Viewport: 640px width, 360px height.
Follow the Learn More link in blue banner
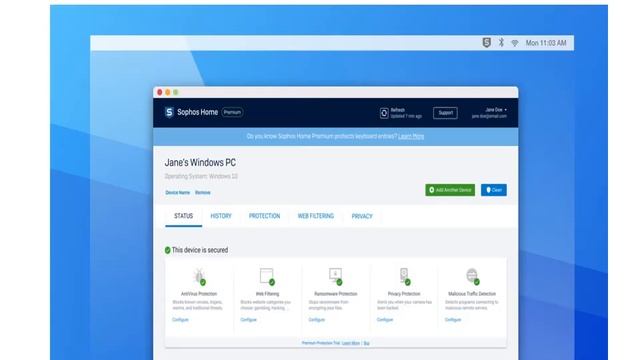tap(411, 136)
